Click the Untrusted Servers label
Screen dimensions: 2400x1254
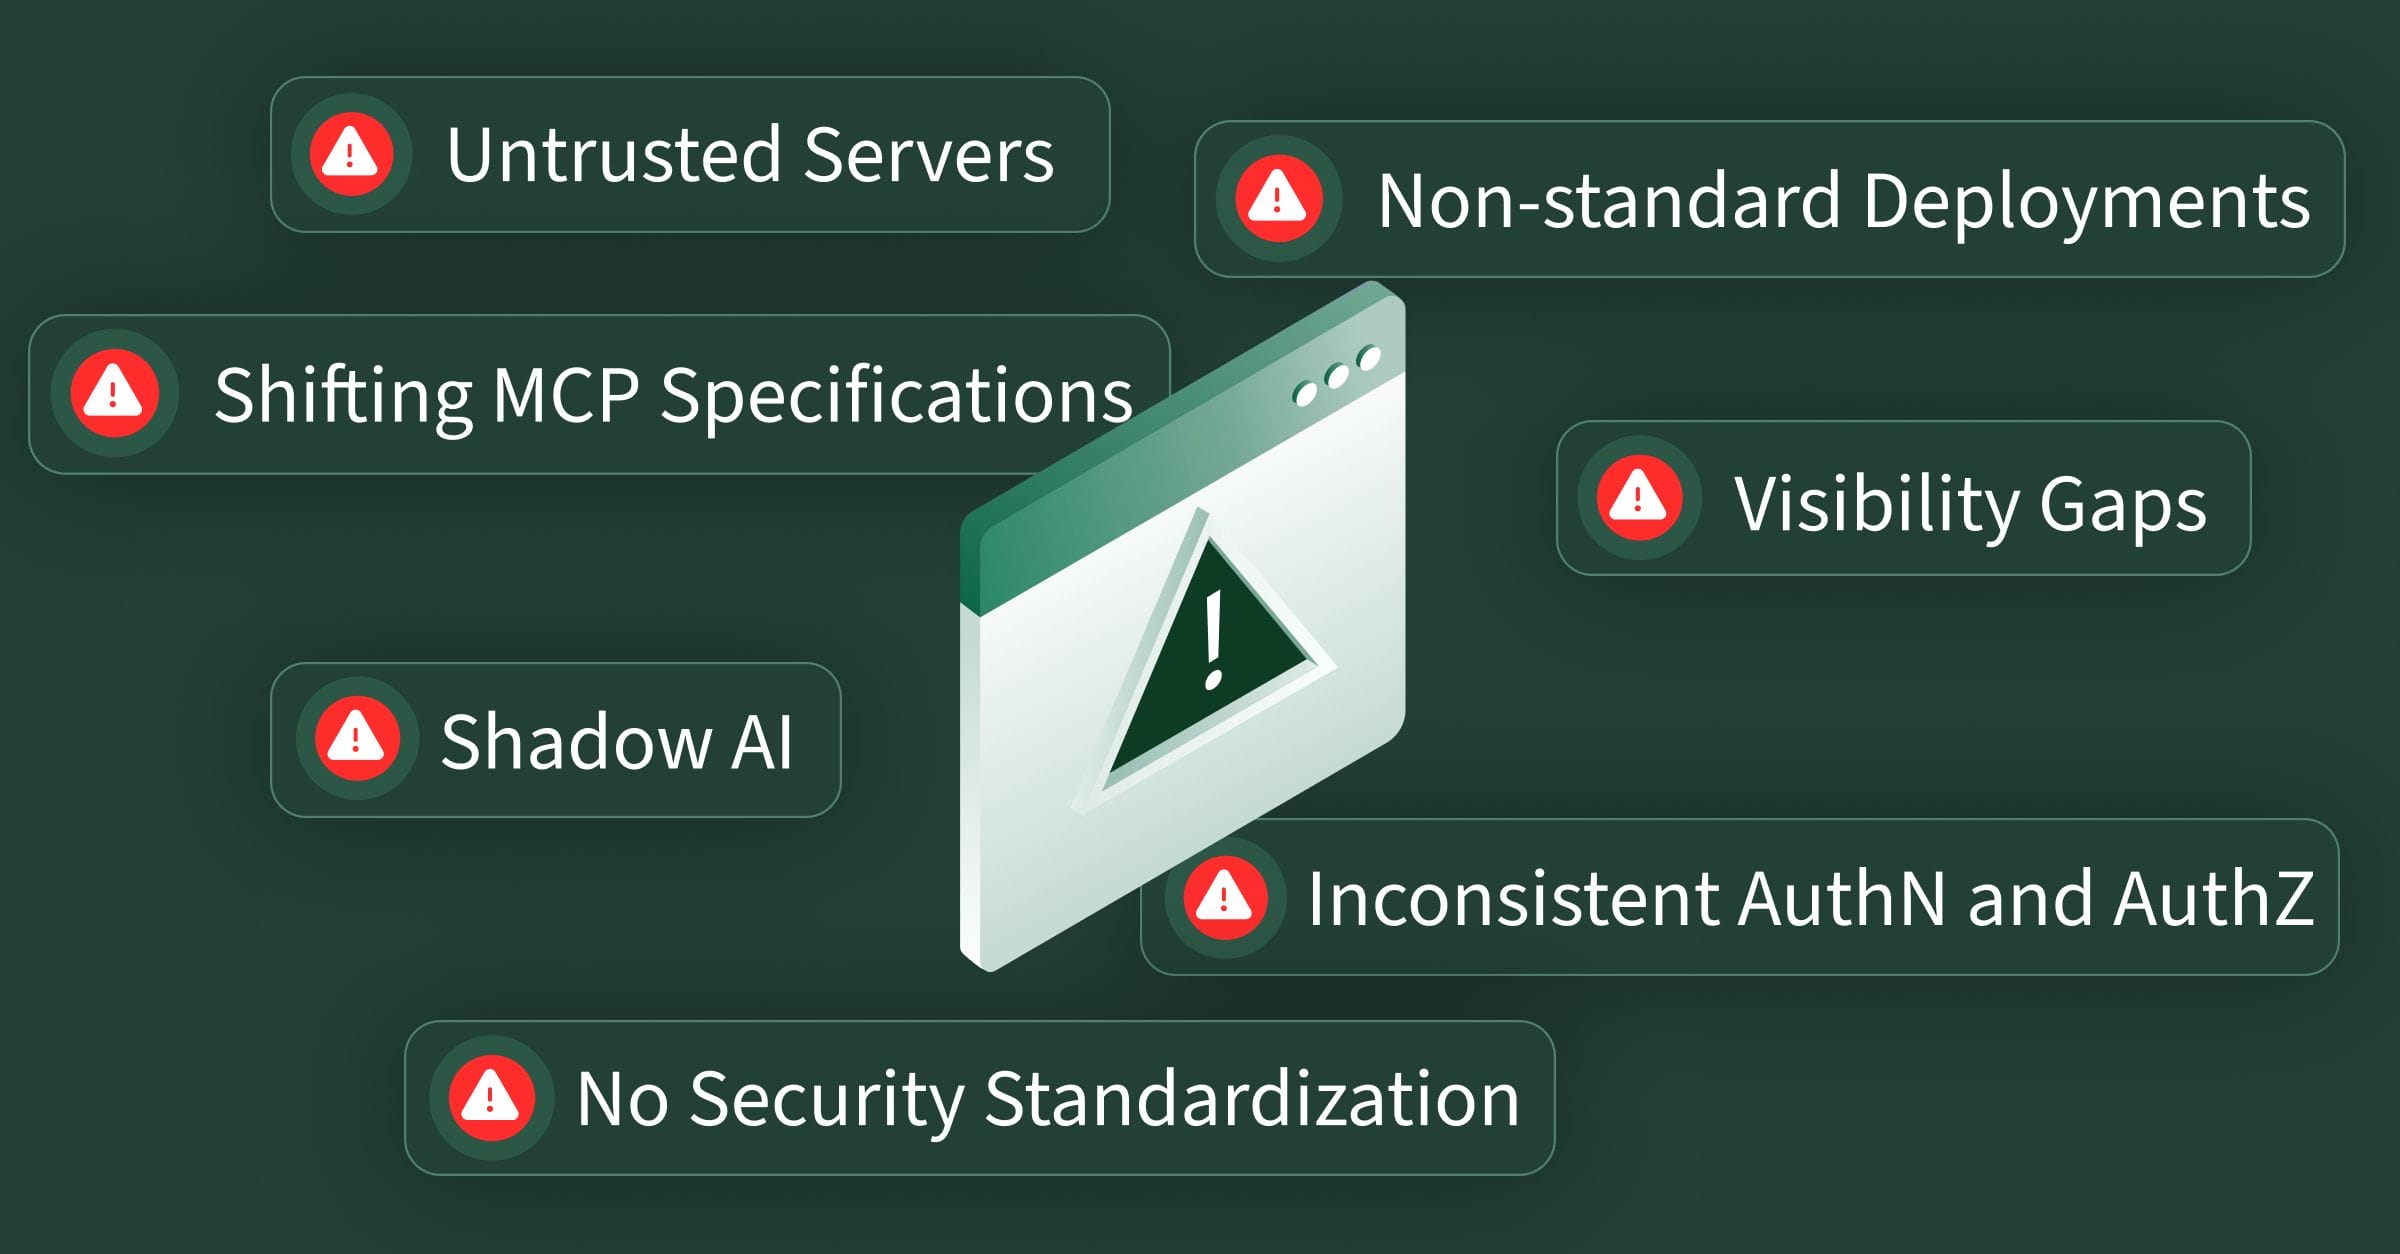click(750, 155)
